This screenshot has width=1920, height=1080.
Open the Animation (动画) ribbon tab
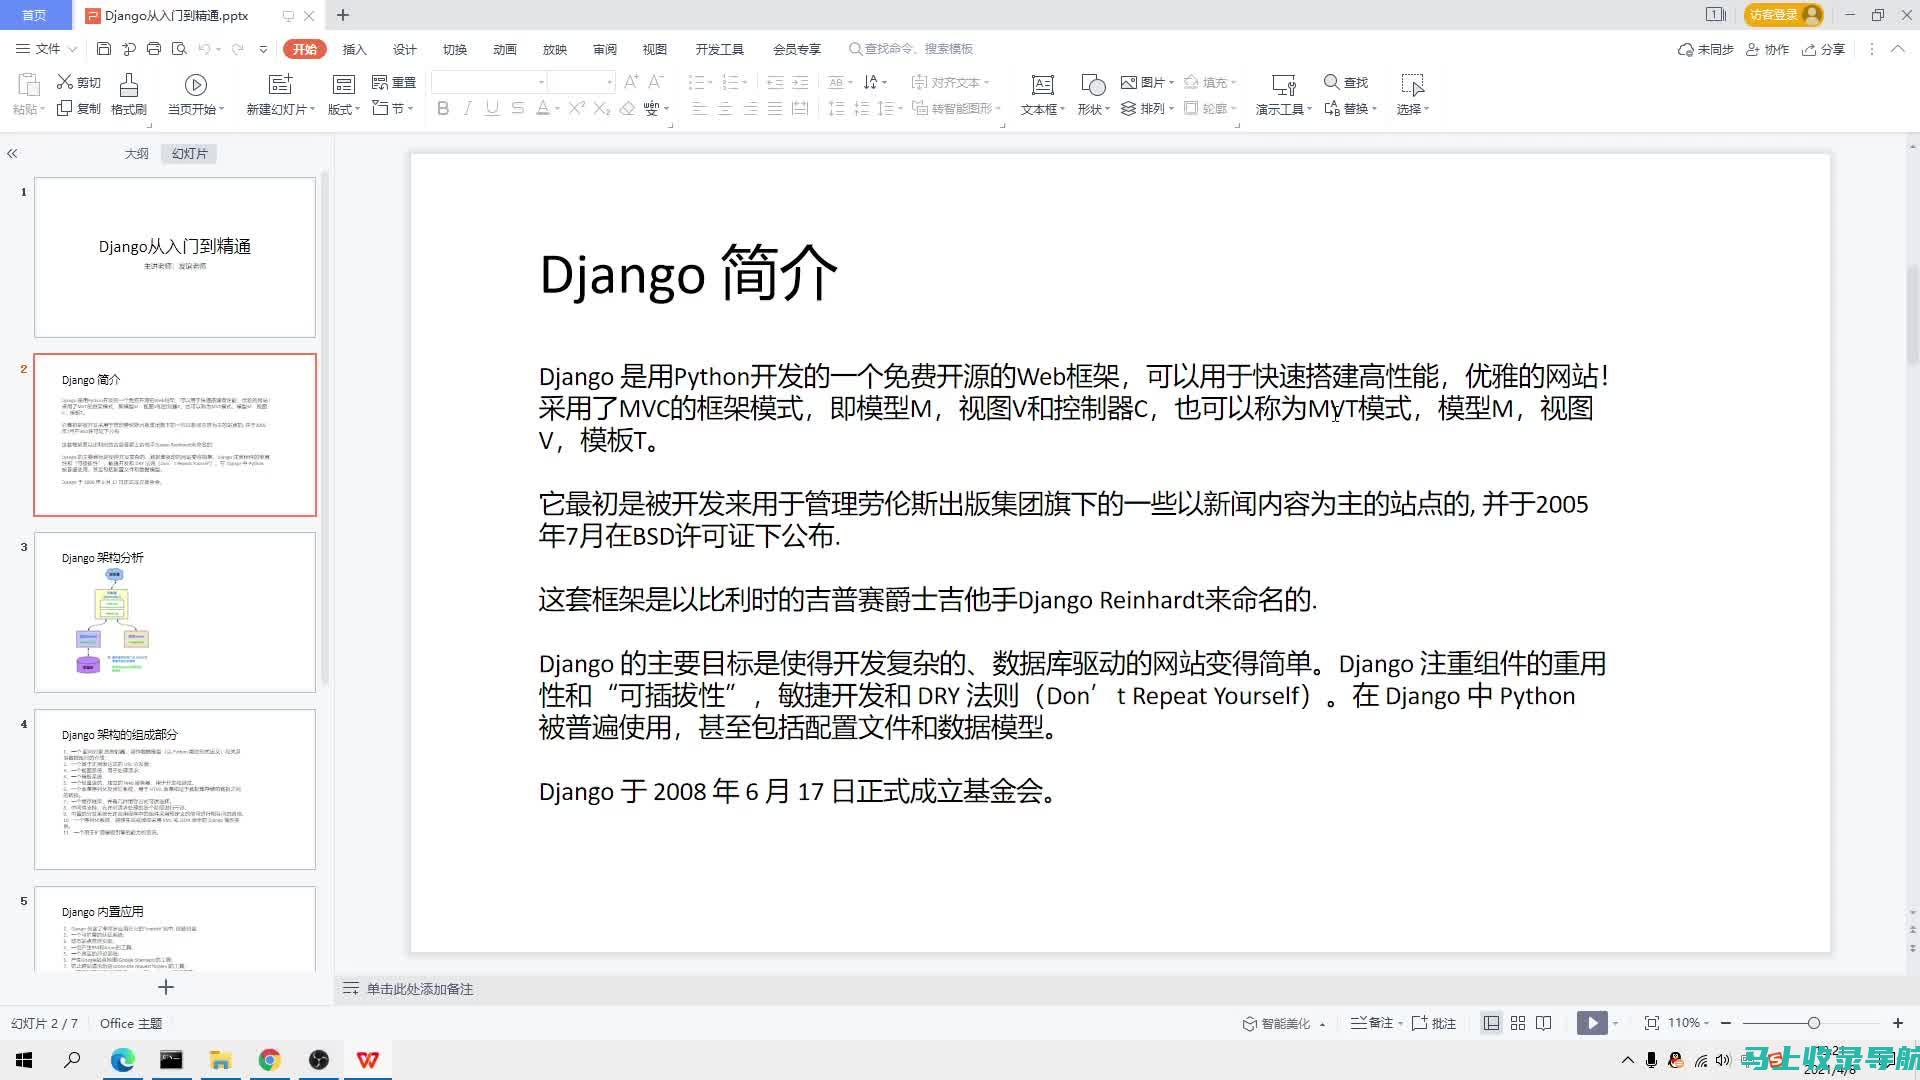point(505,49)
